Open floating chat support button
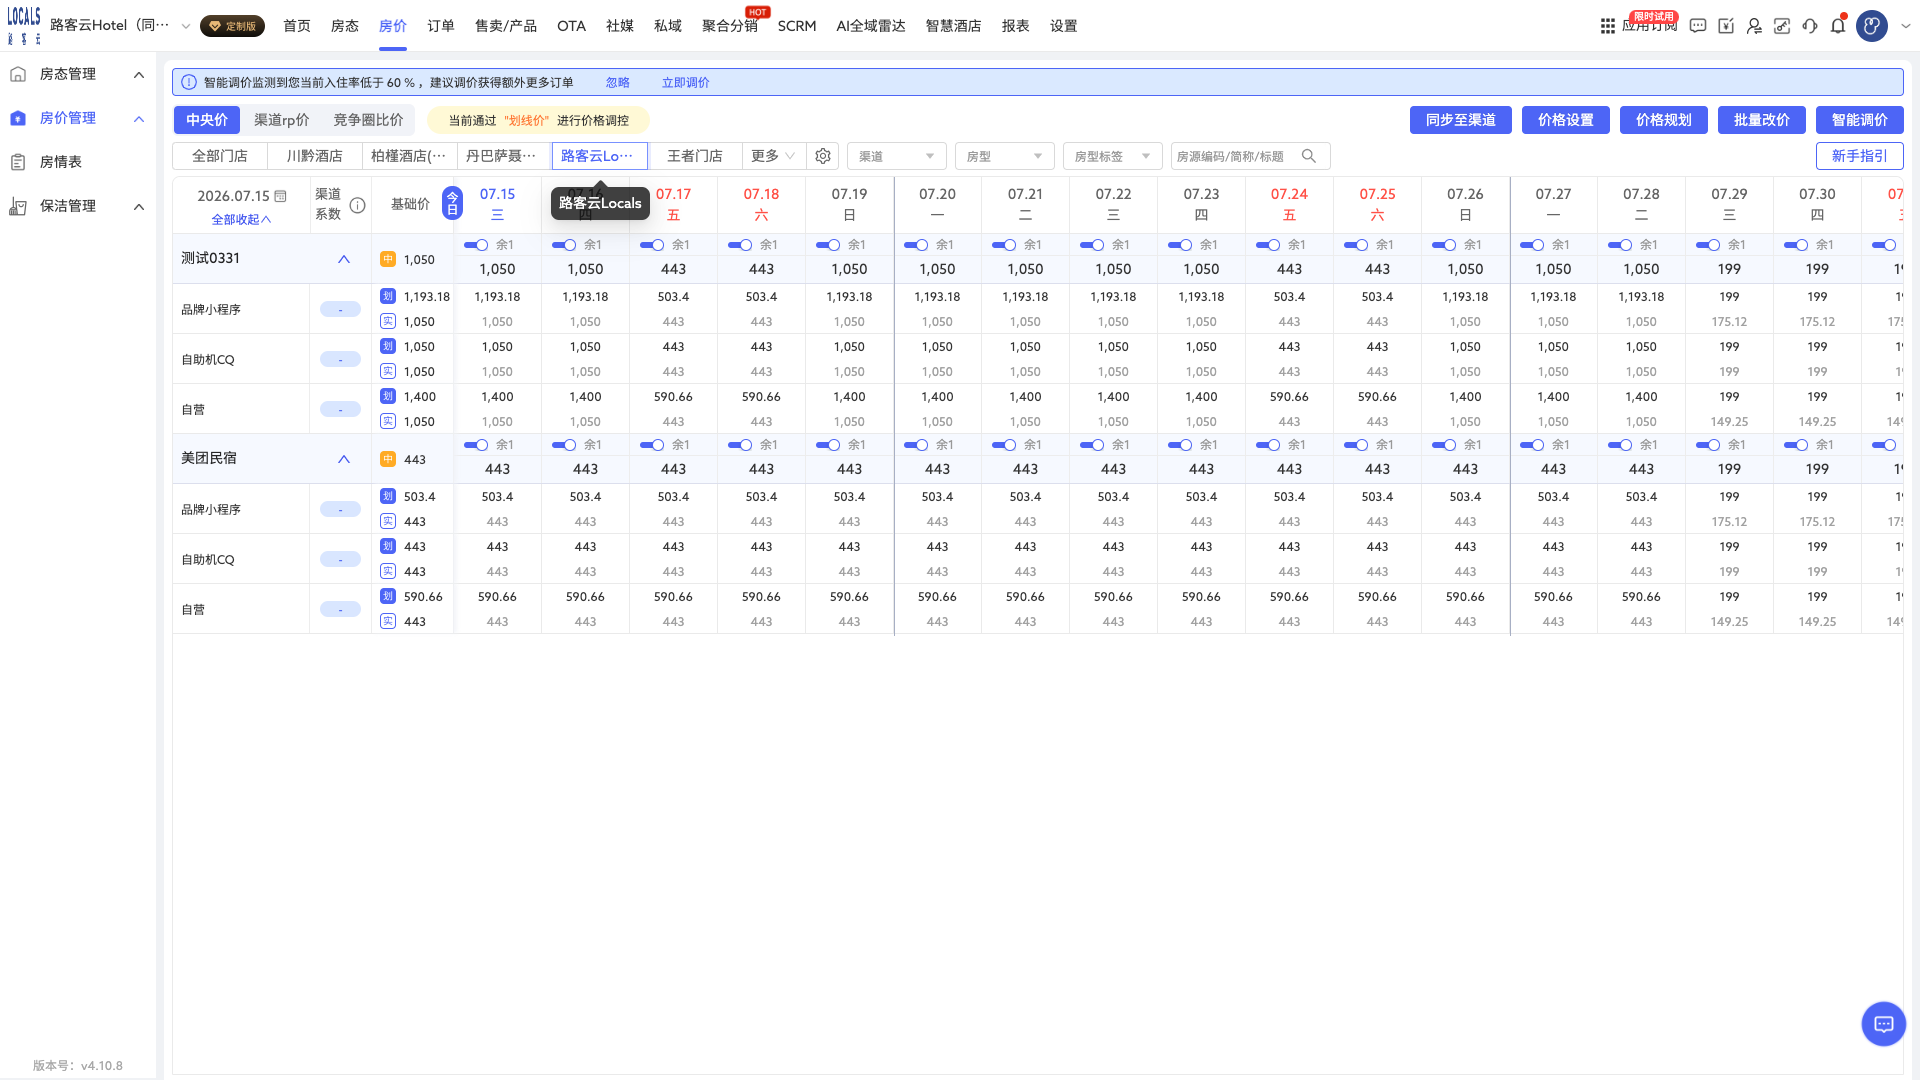 click(1884, 1024)
